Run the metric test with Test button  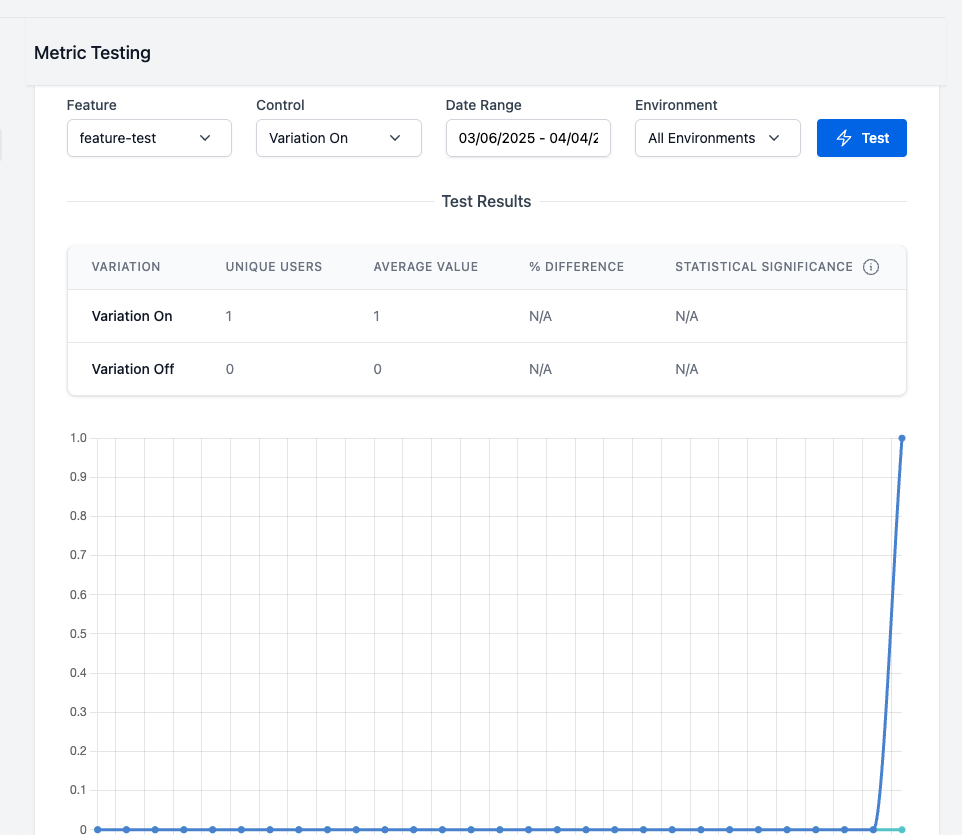click(x=861, y=138)
